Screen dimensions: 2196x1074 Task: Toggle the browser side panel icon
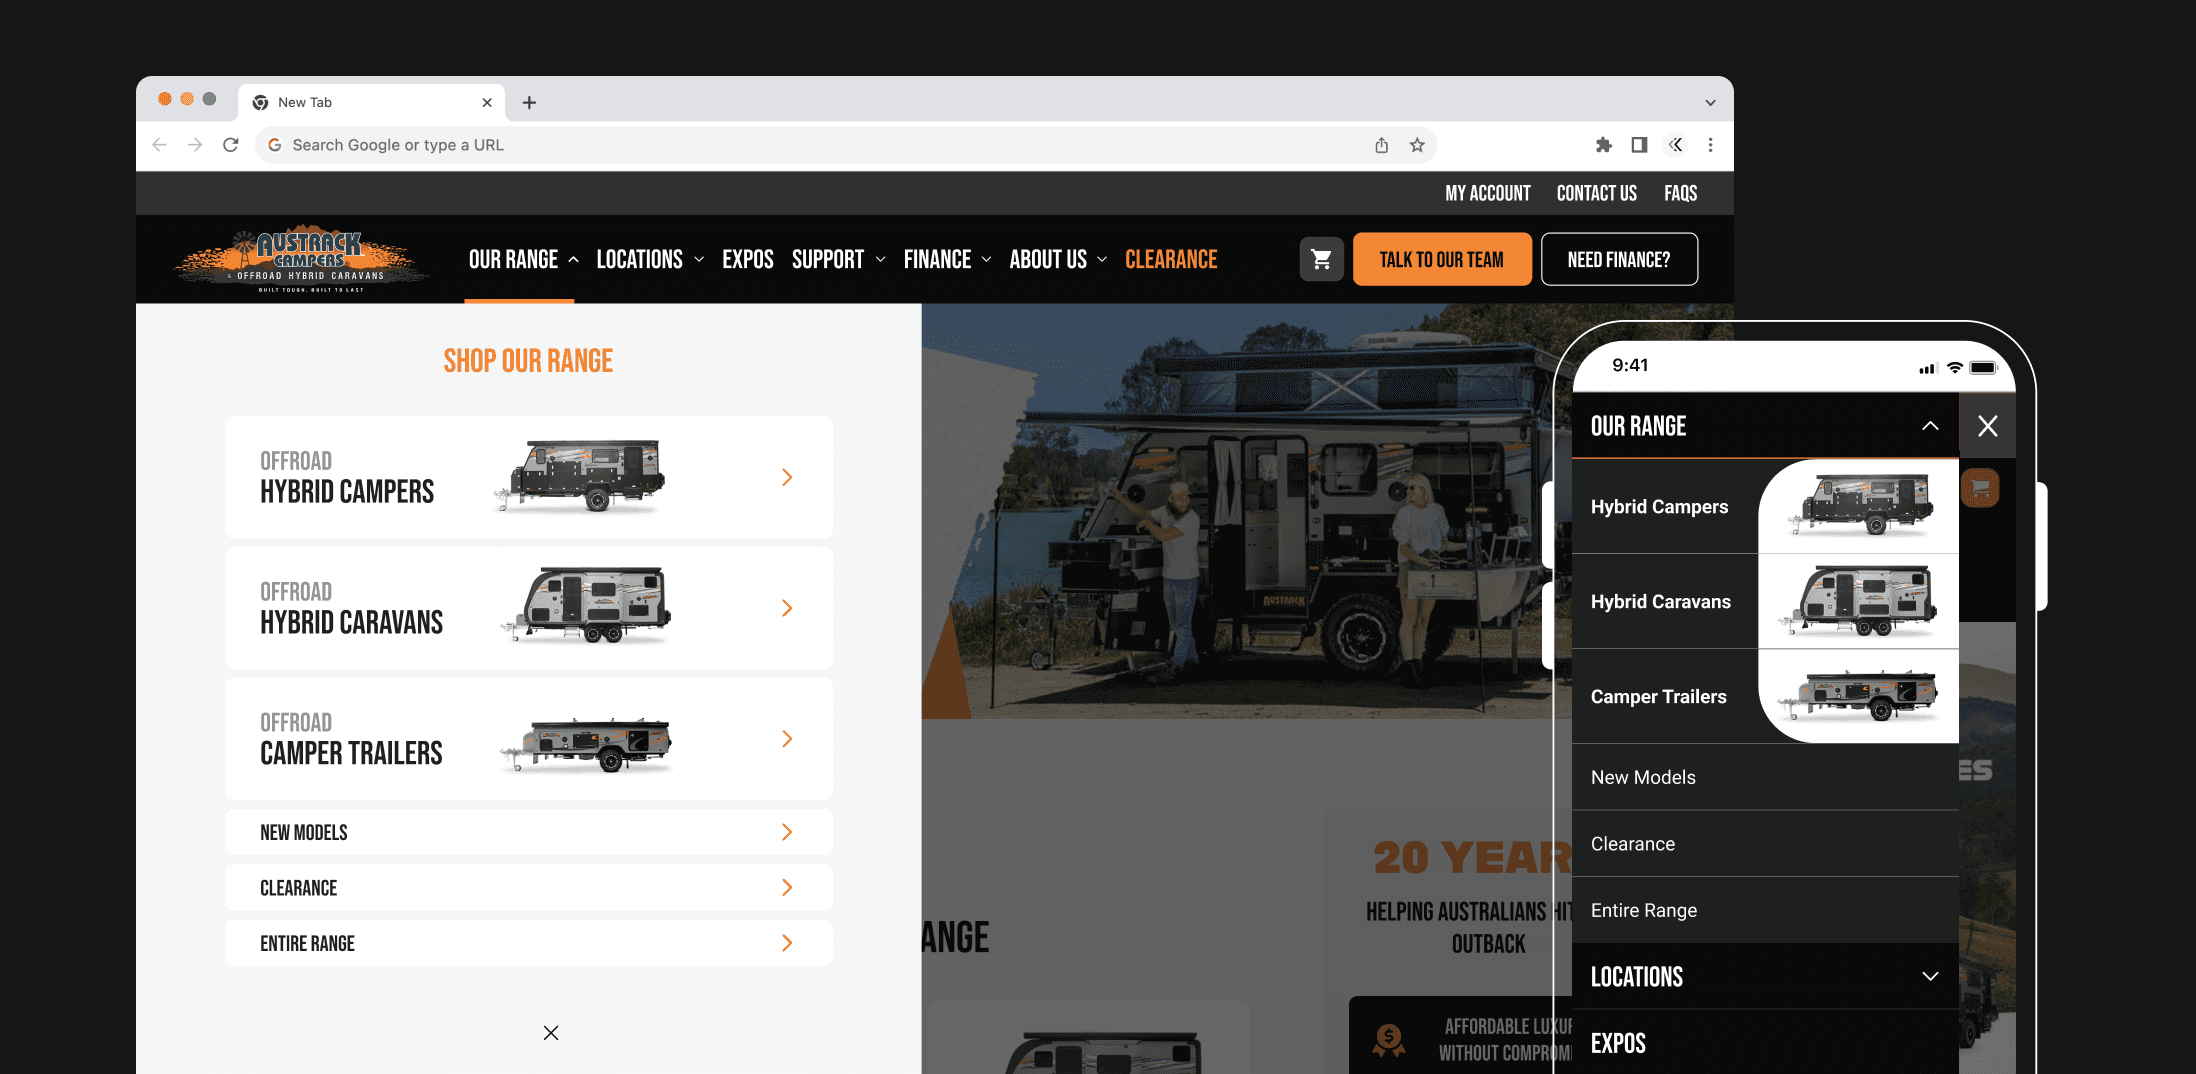point(1639,145)
